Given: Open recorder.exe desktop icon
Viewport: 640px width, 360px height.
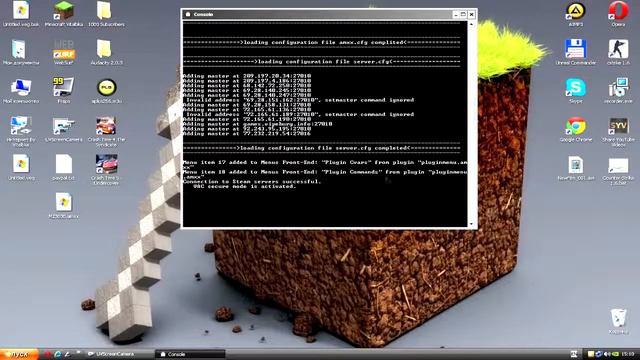Looking at the screenshot, I should 618,91.
